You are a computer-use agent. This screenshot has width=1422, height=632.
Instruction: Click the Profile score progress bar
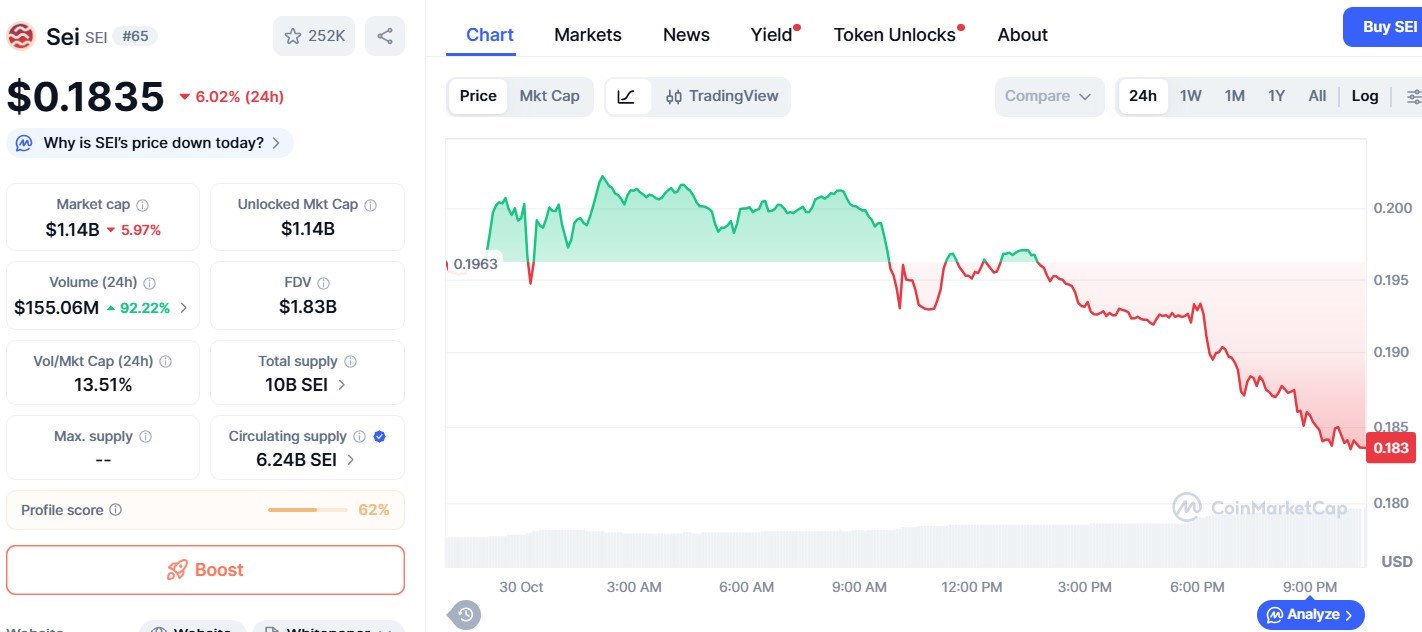(310, 509)
